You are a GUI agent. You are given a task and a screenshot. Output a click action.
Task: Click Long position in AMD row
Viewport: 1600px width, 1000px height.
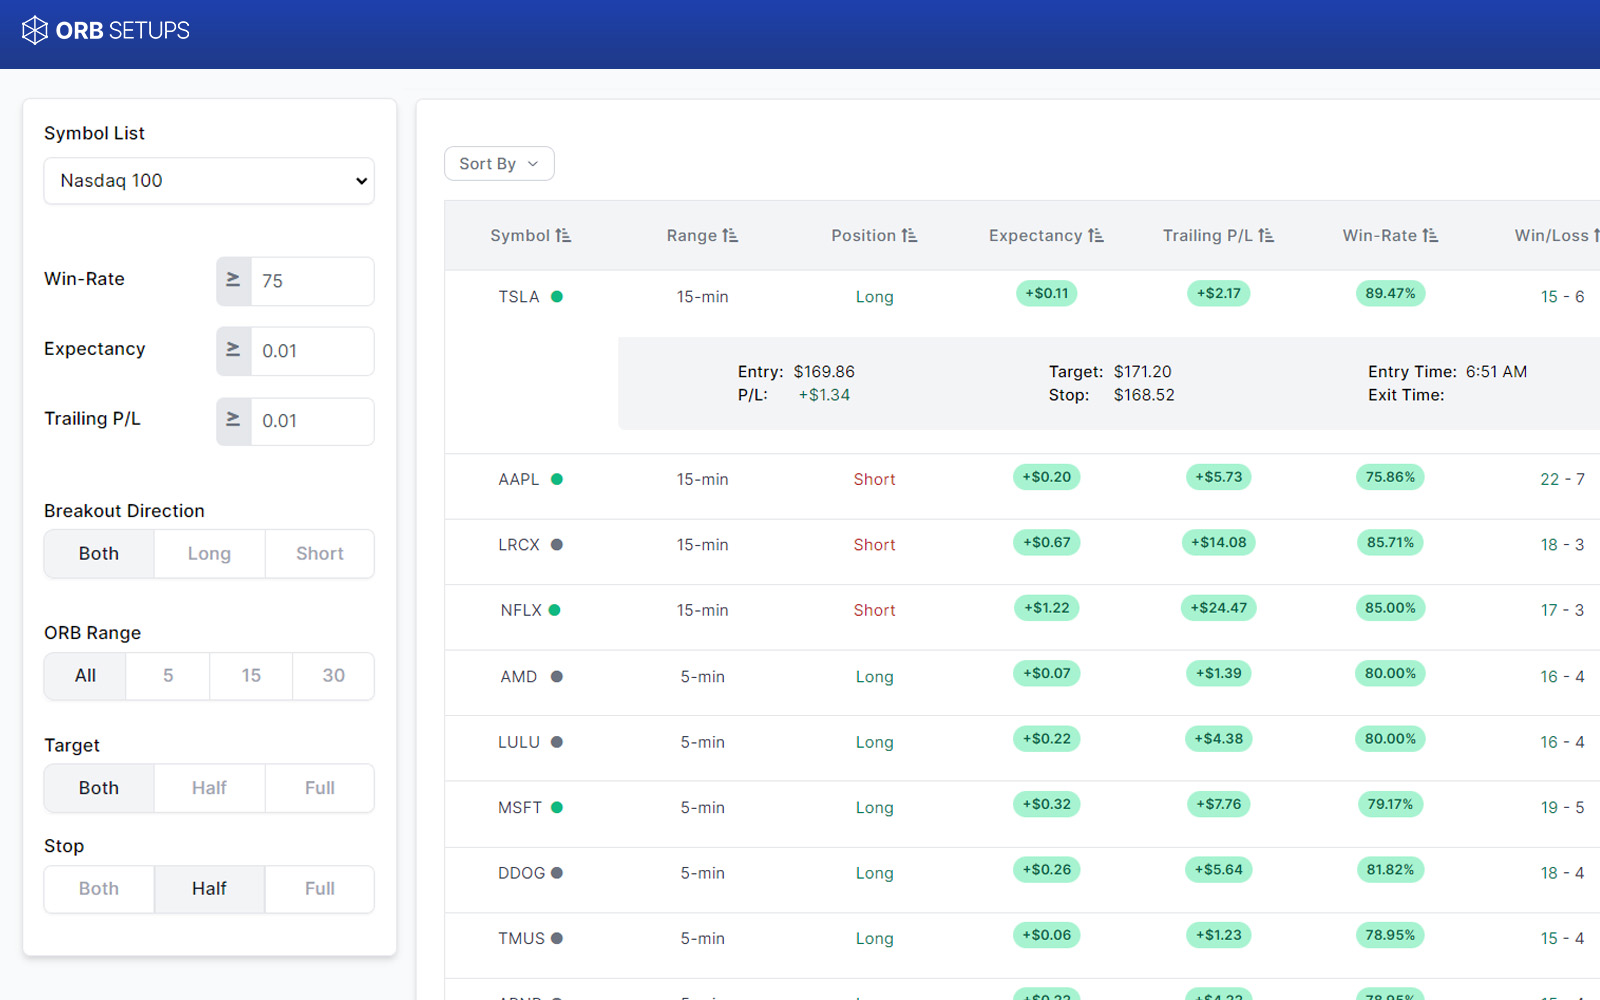(874, 677)
